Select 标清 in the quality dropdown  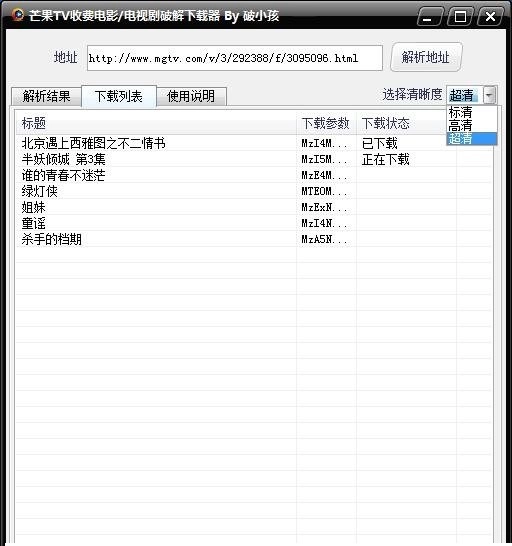pyautogui.click(x=472, y=112)
